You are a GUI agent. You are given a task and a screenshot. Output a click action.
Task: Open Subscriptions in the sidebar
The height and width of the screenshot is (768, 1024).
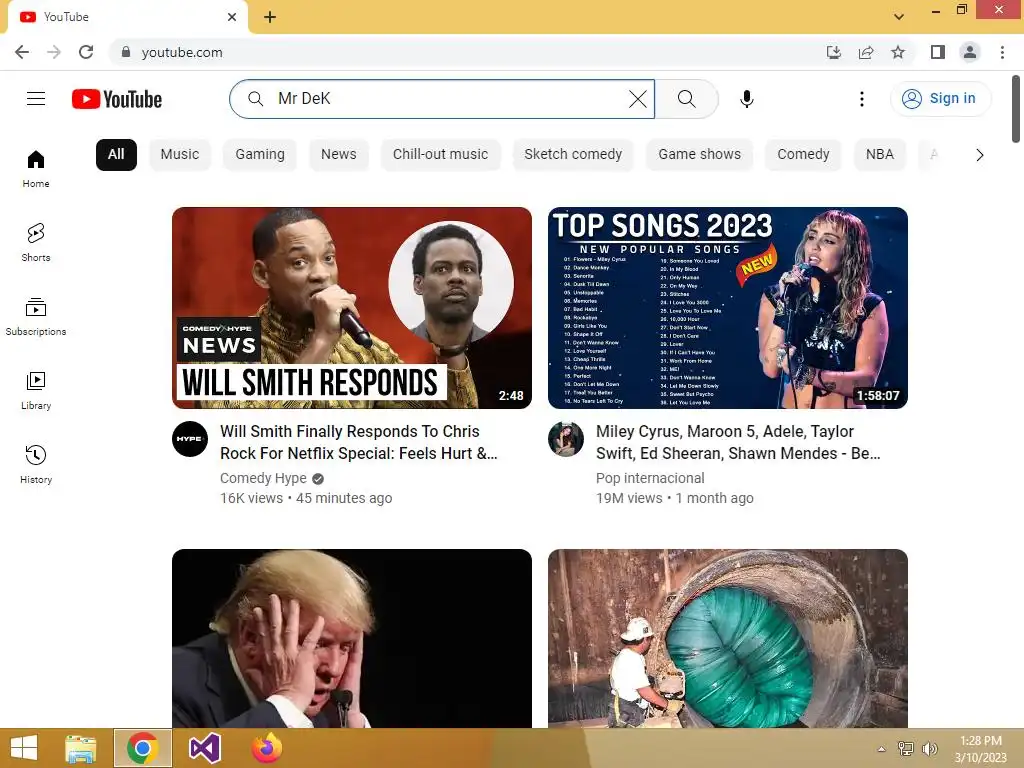[x=36, y=316]
